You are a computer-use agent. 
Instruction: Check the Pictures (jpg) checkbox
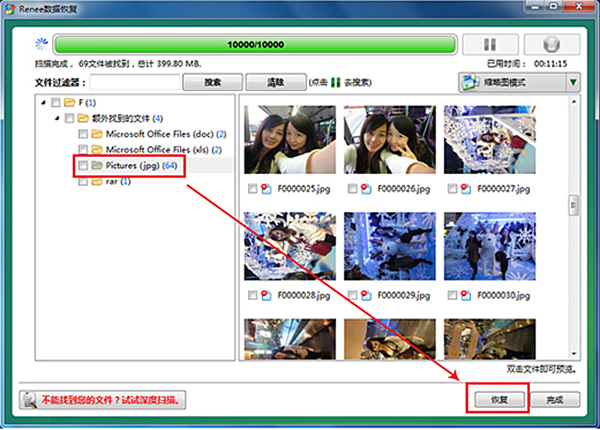tap(83, 165)
